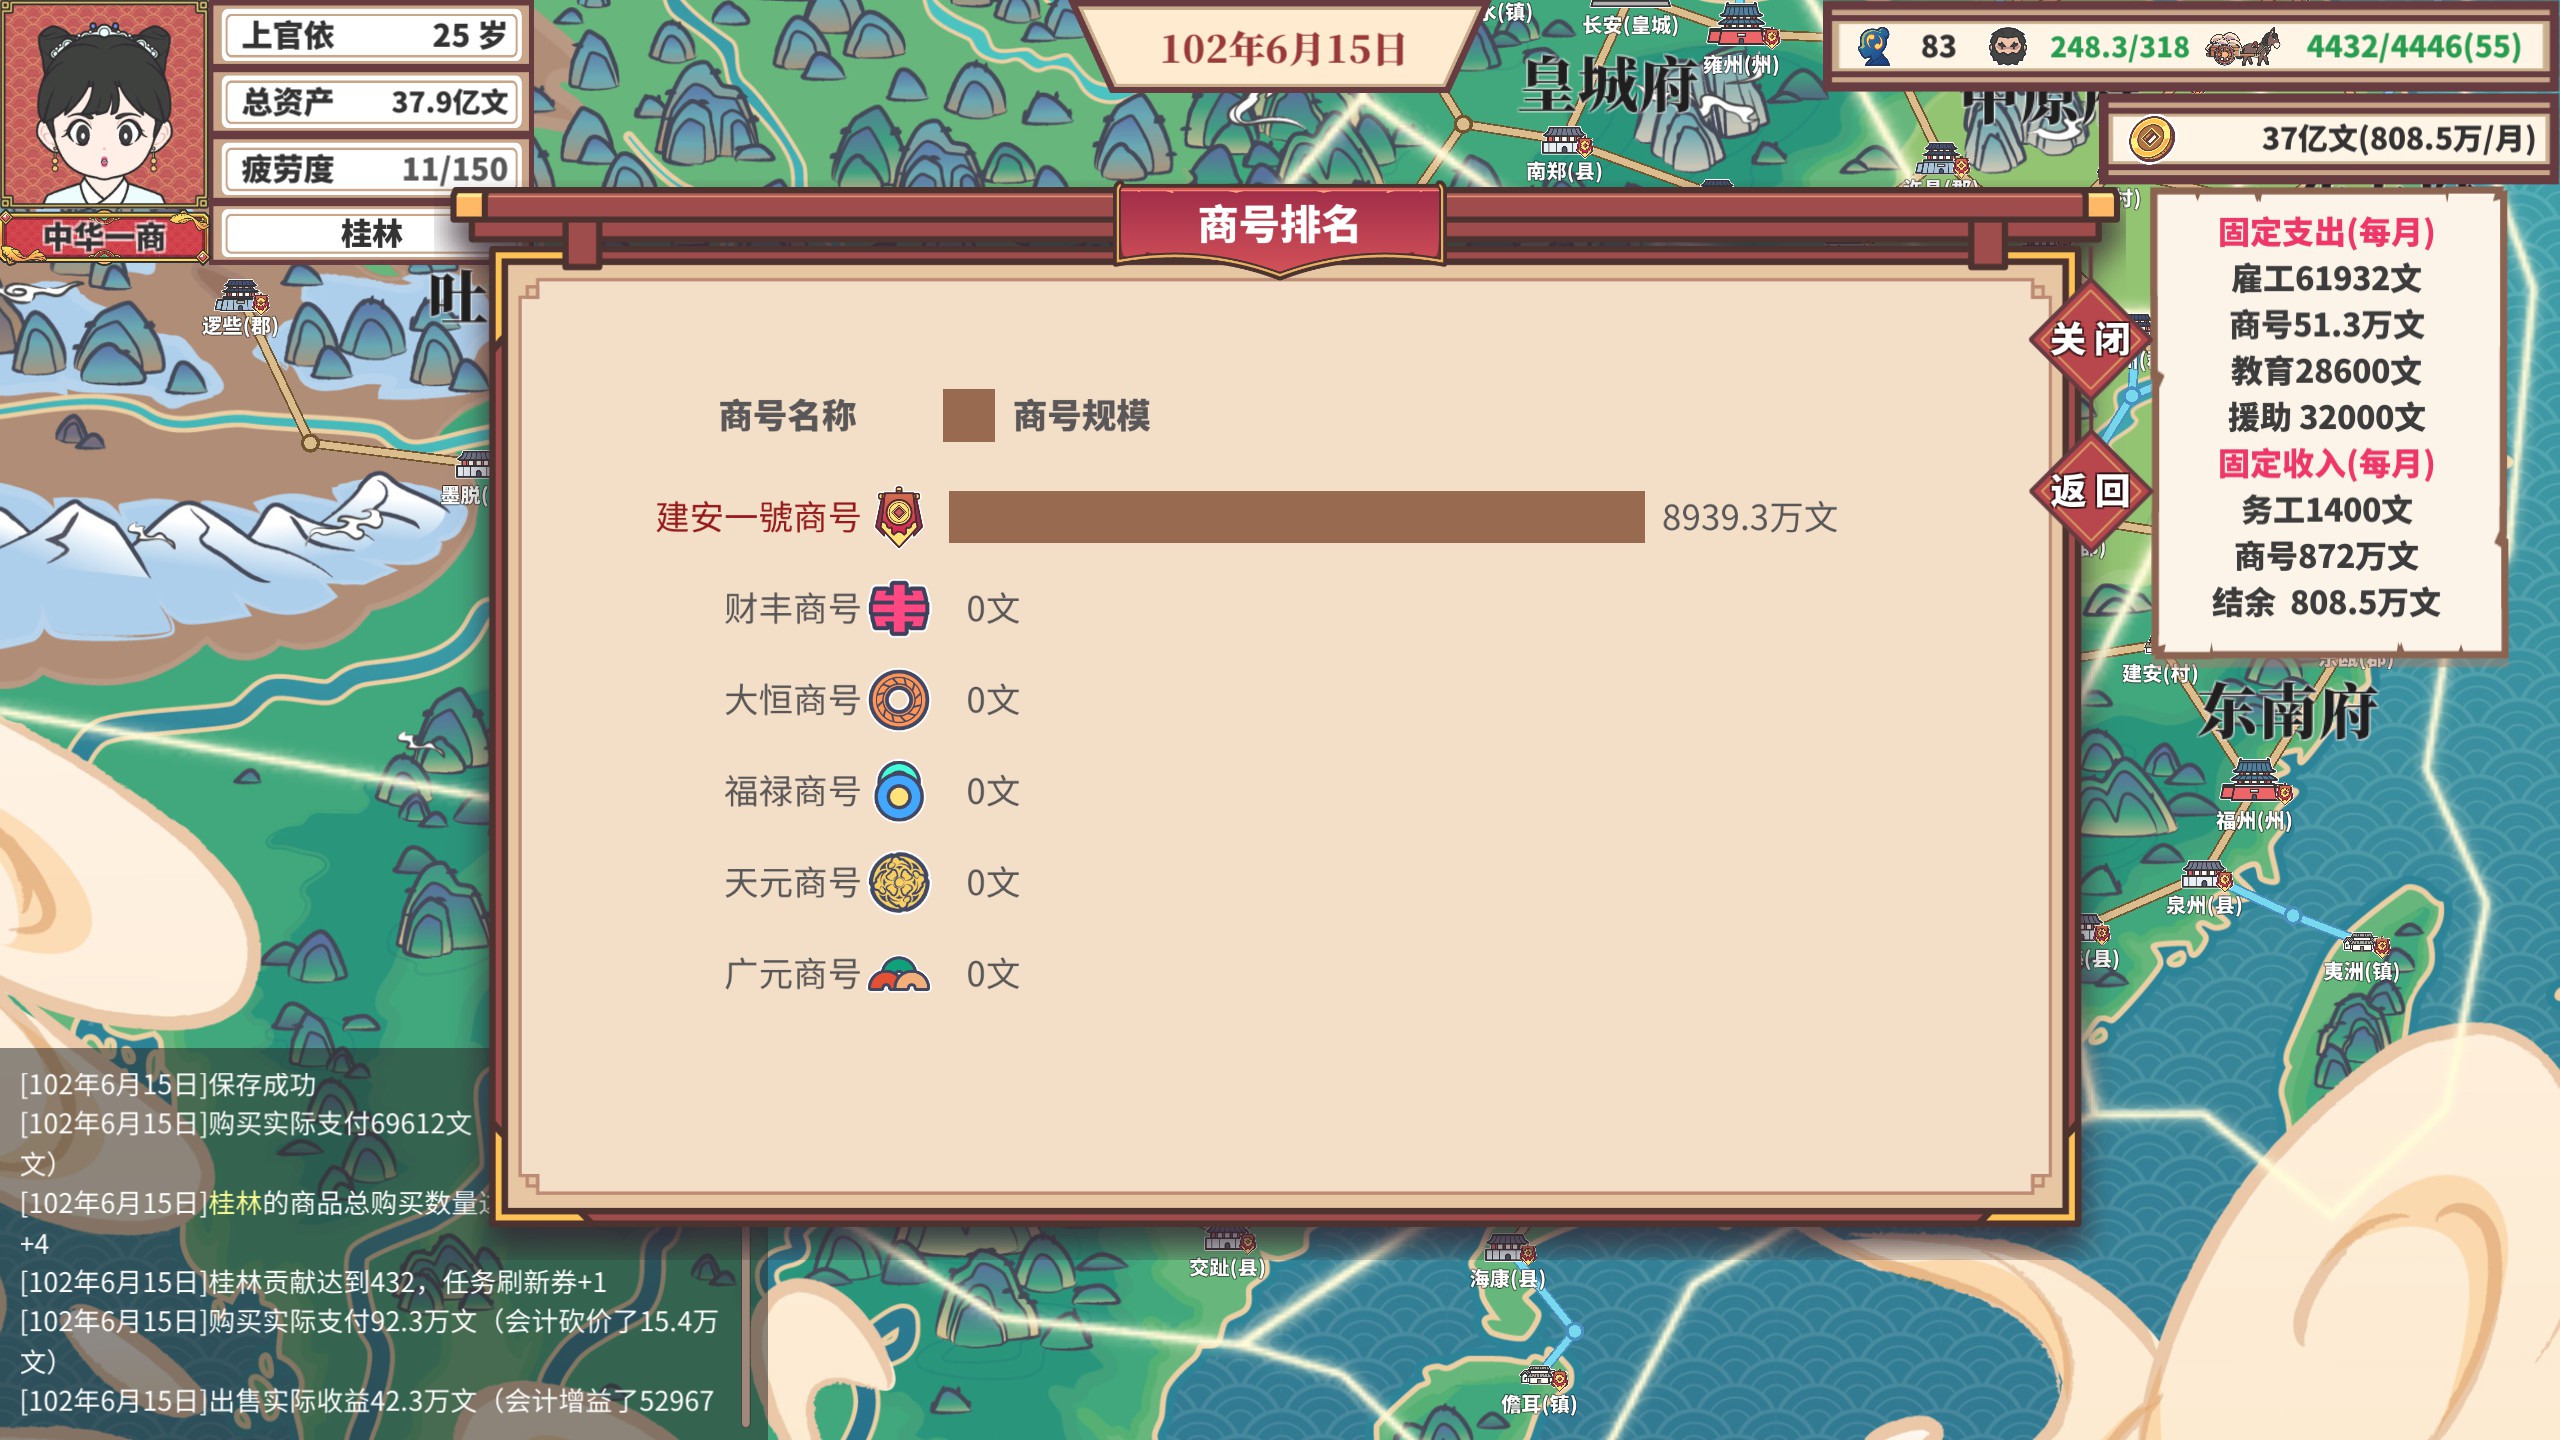2560x1440 pixels.
Task: Click the gold coin money icon
Action: (2151, 138)
